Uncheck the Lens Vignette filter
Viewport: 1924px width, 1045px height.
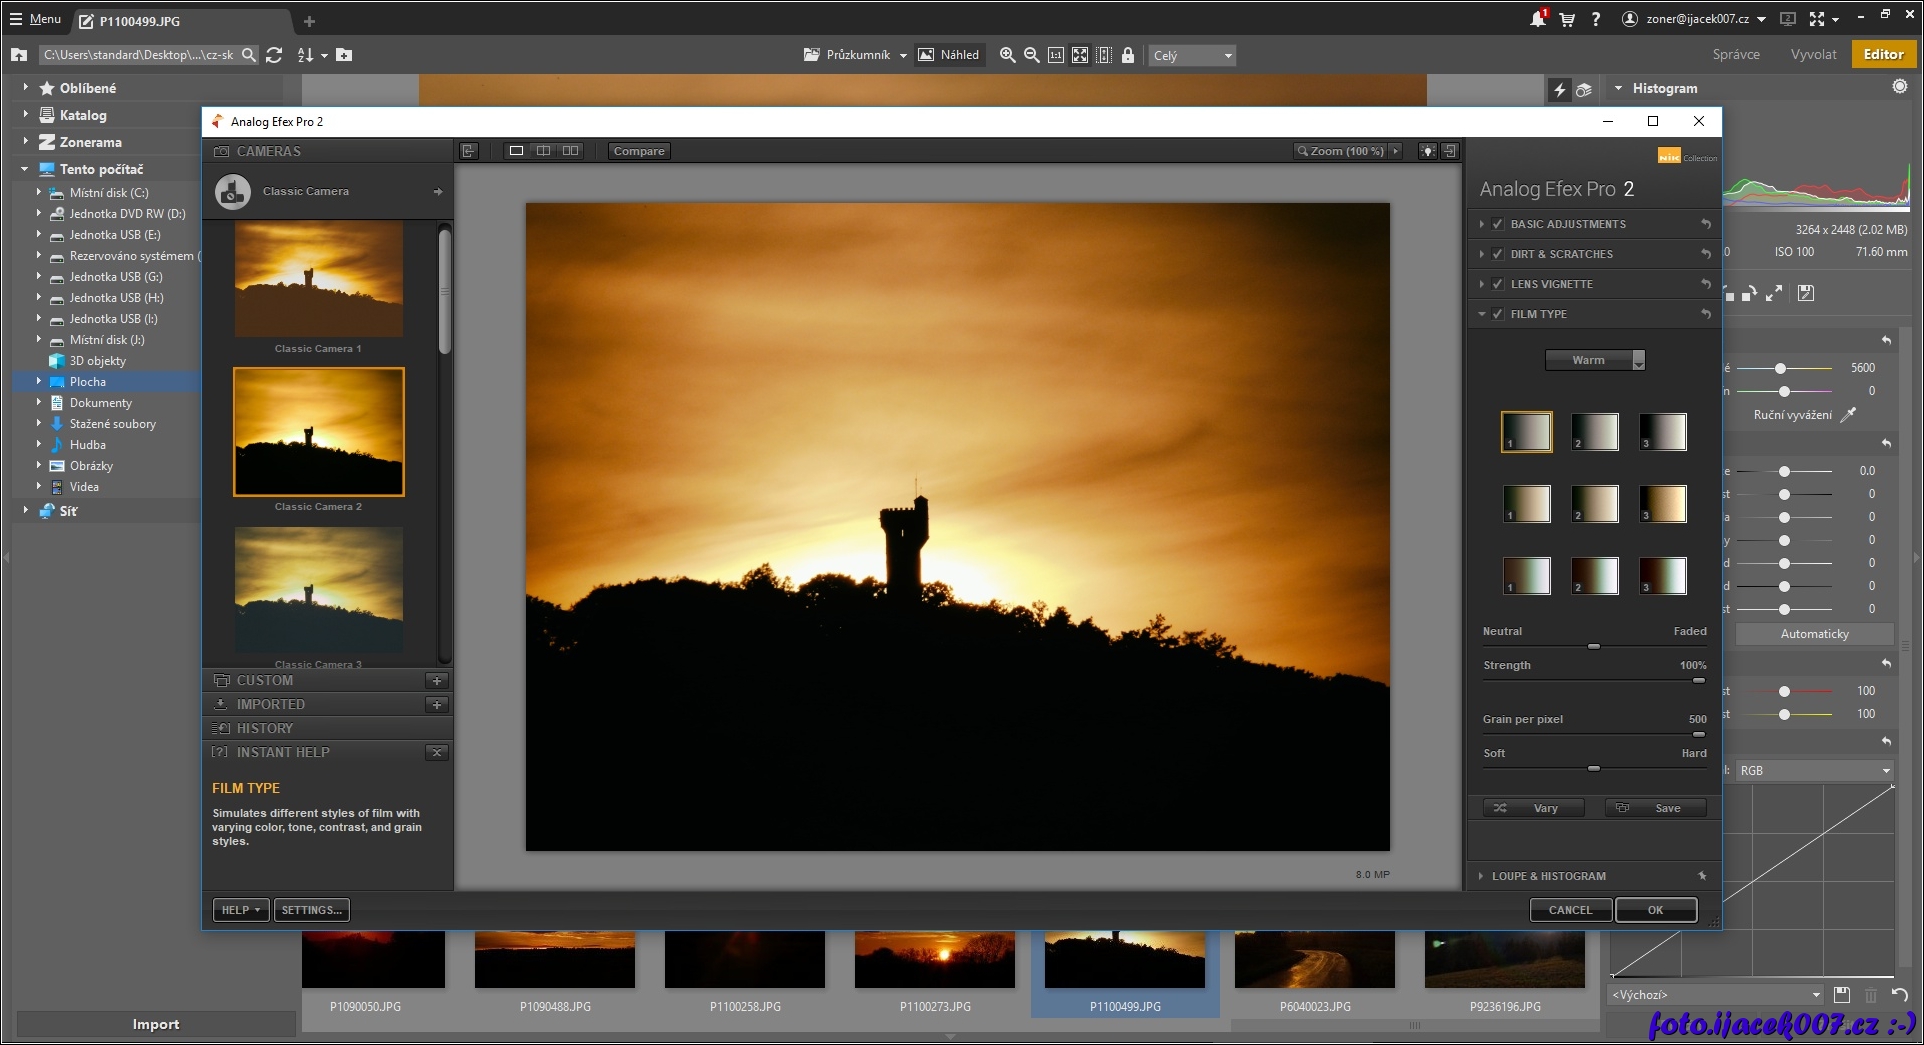pos(1497,284)
